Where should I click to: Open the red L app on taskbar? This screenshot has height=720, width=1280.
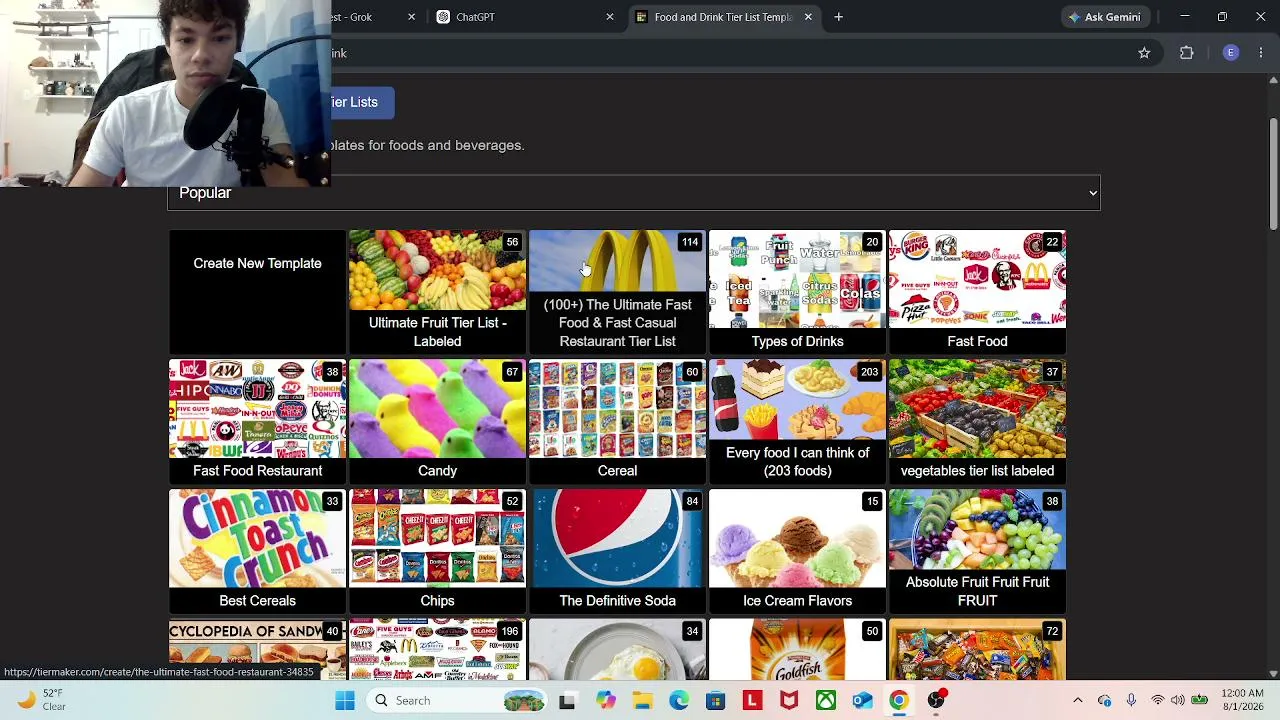click(752, 701)
